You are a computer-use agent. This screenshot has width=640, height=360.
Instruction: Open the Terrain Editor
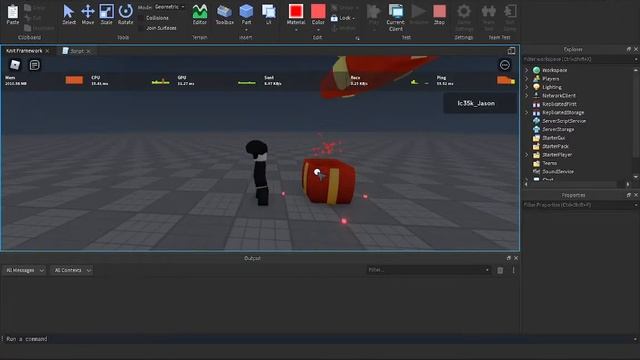200,14
